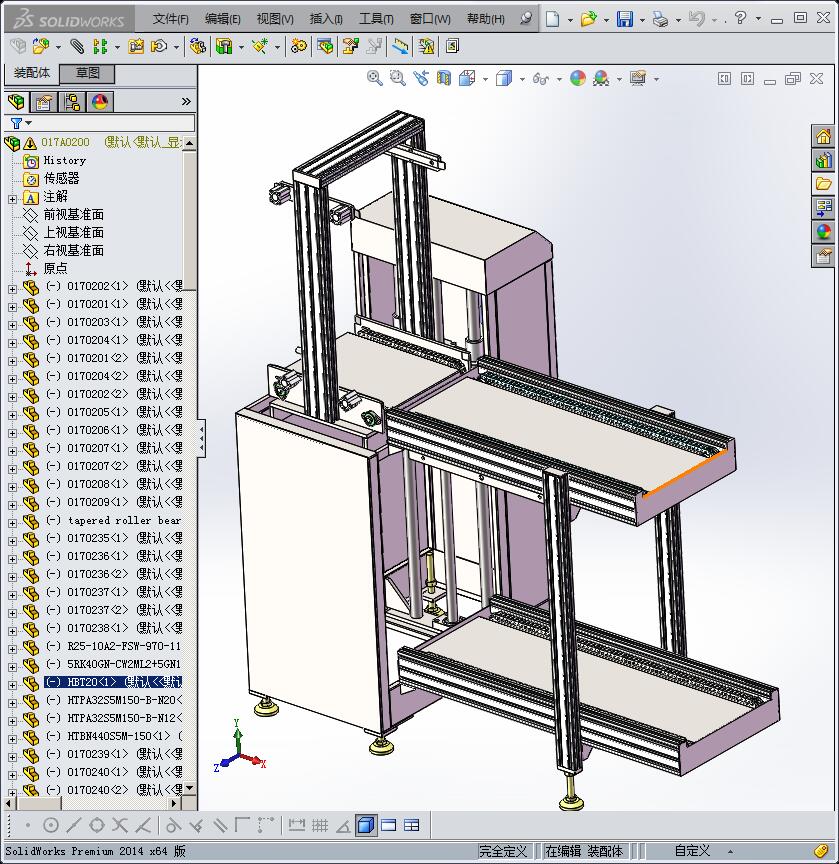Click the Print icon in the top toolbar
The image size is (839, 864).
coord(660,19)
